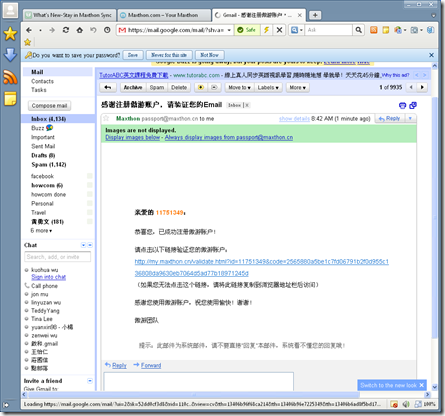The image size is (445, 416).
Task: Open the RSS feed reader sidebar icon
Action: point(10,77)
